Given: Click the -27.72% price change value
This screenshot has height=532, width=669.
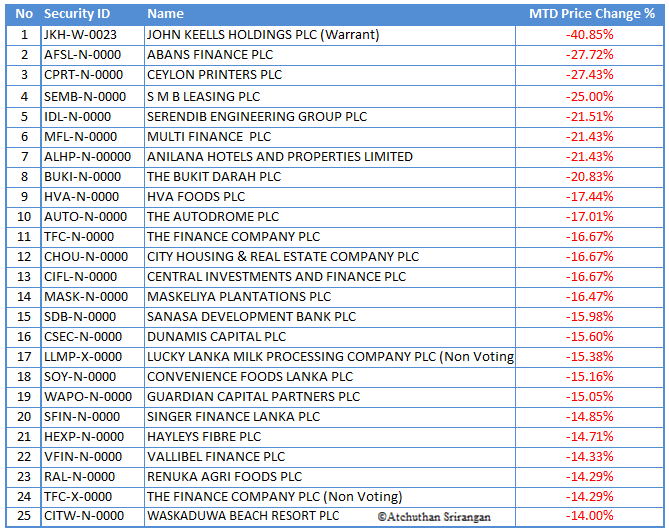Looking at the screenshot, I should [x=590, y=55].
